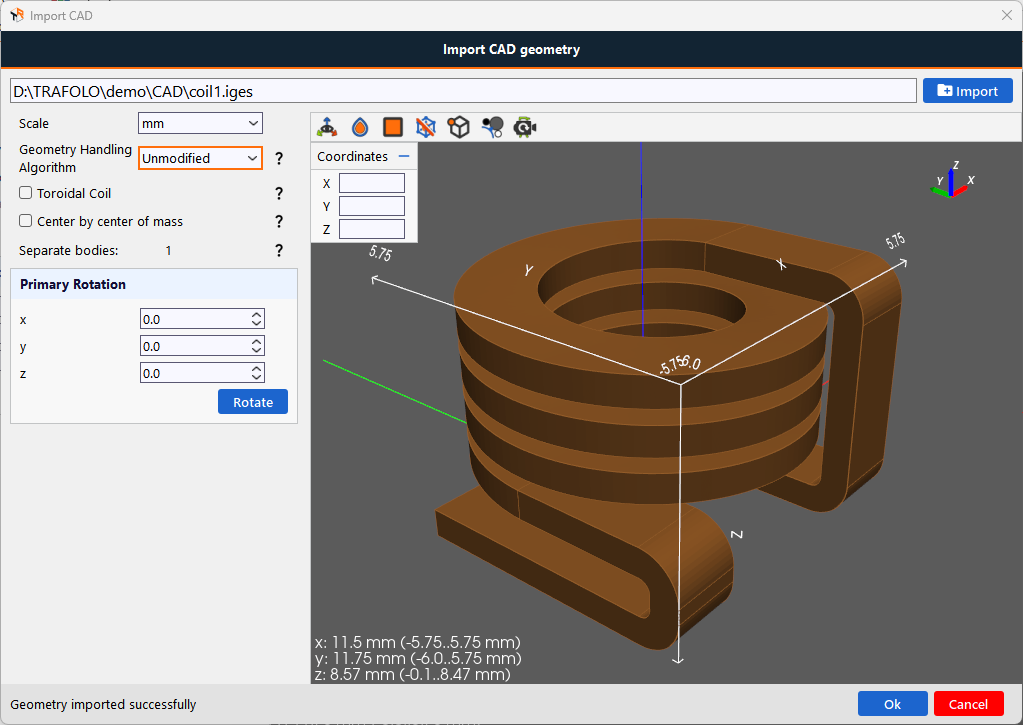Increase the rotation z value

(256, 369)
